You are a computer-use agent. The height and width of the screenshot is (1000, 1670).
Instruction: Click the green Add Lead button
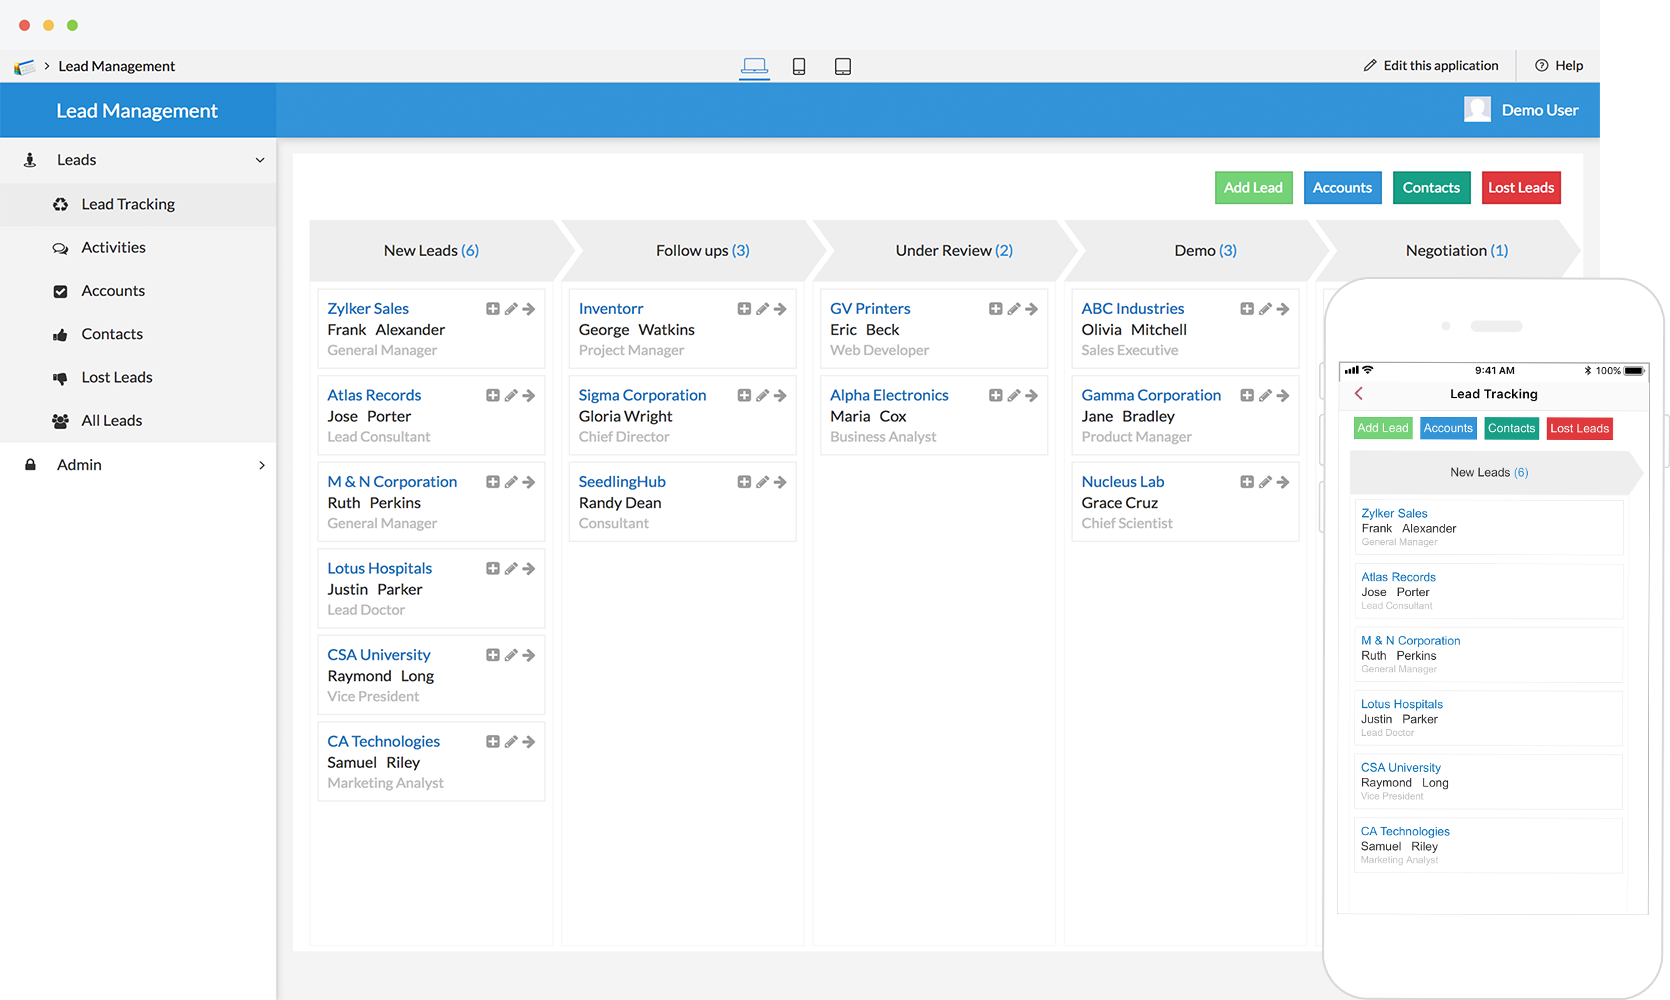coord(1253,188)
